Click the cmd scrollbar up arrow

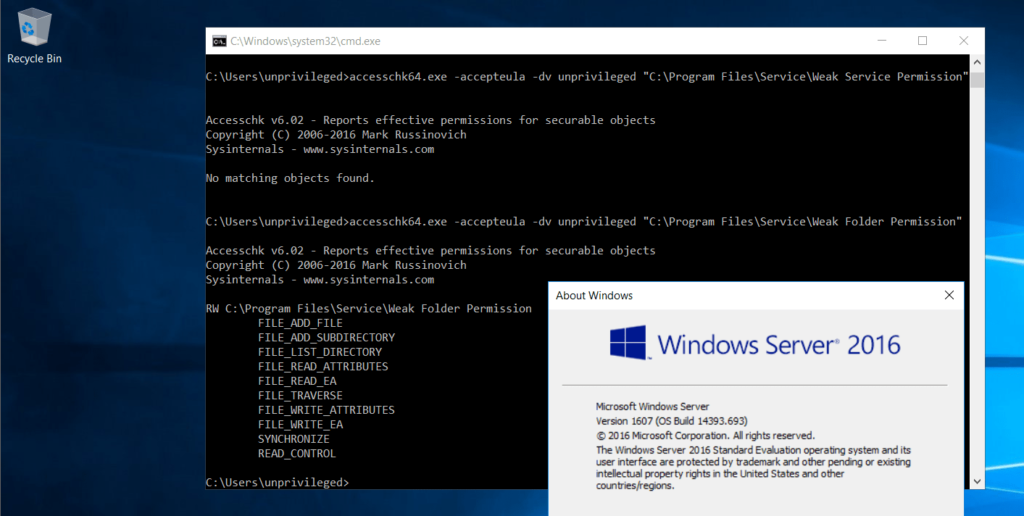pyautogui.click(x=977, y=63)
